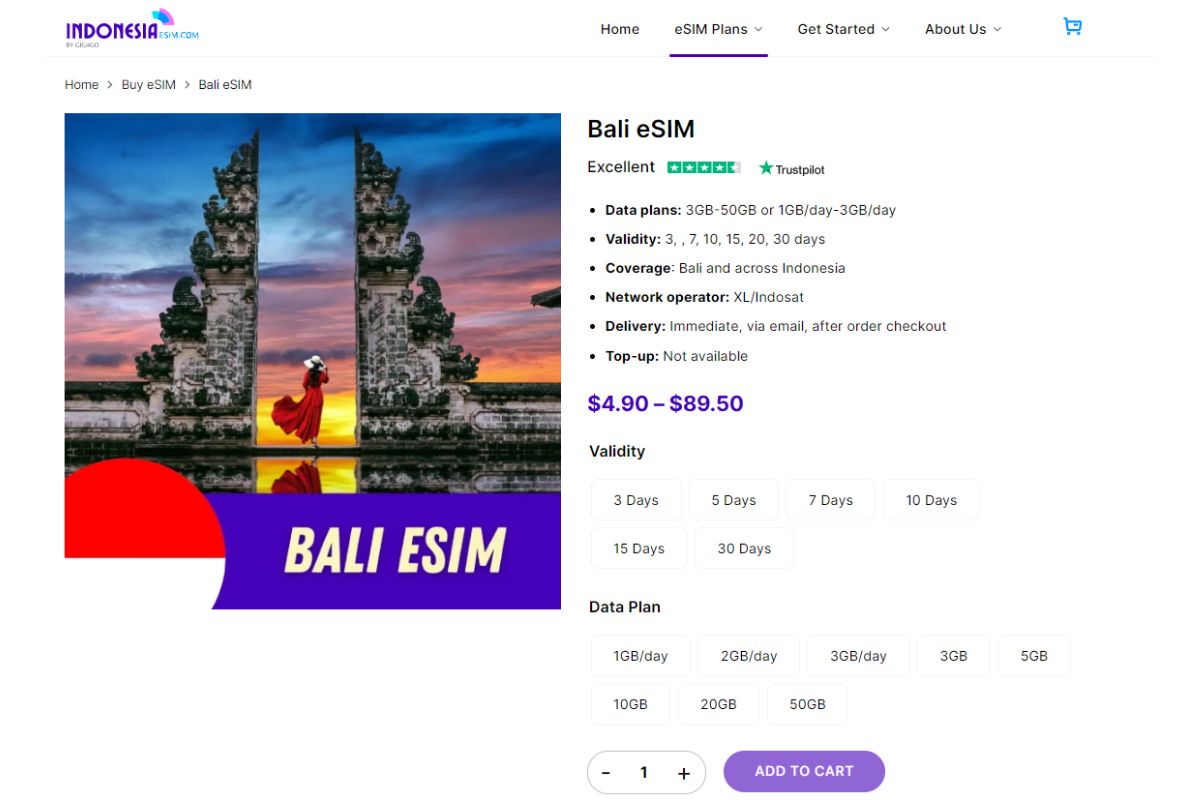Increase quantity with the plus stepper
This screenshot has width=1200, height=800.
point(683,772)
